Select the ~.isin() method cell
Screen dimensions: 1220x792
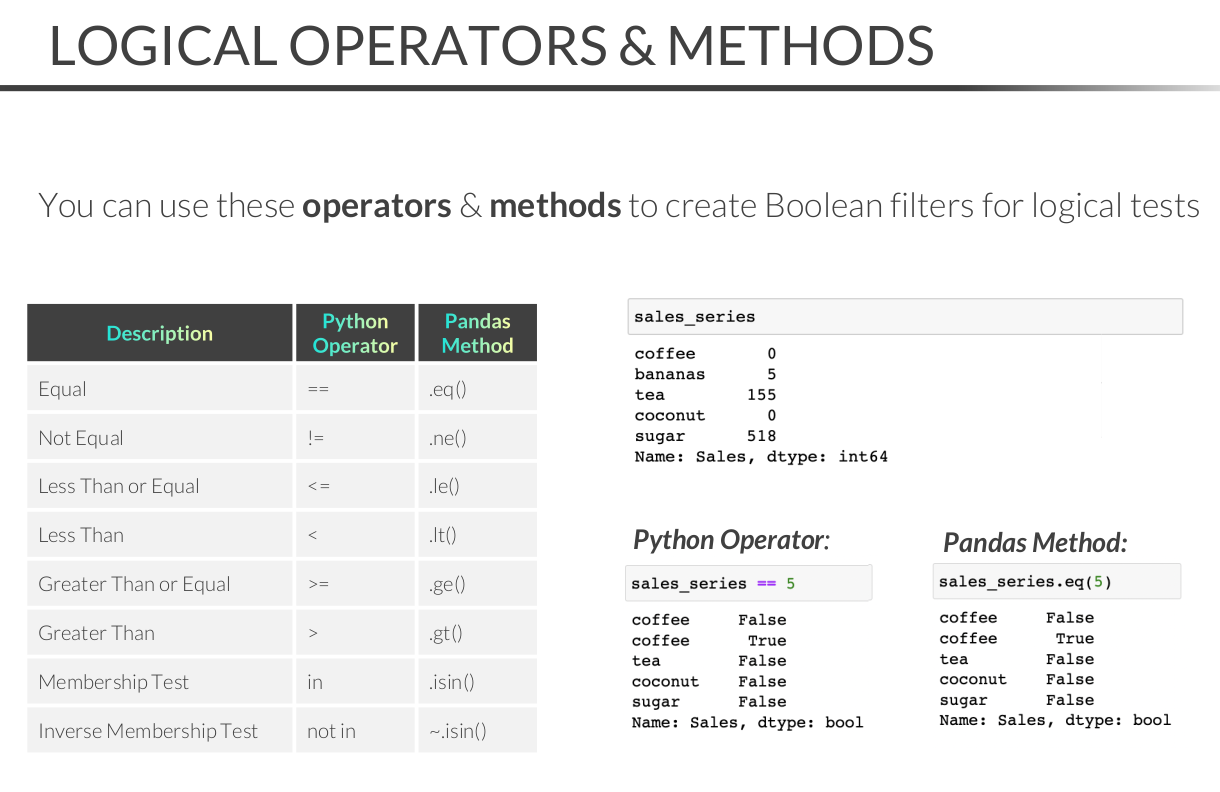[x=477, y=731]
